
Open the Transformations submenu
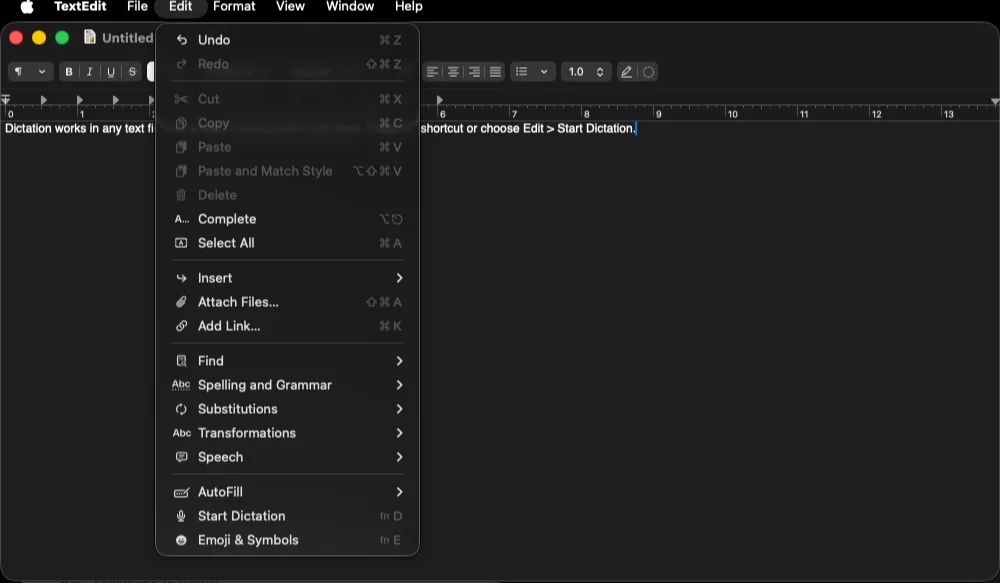287,433
